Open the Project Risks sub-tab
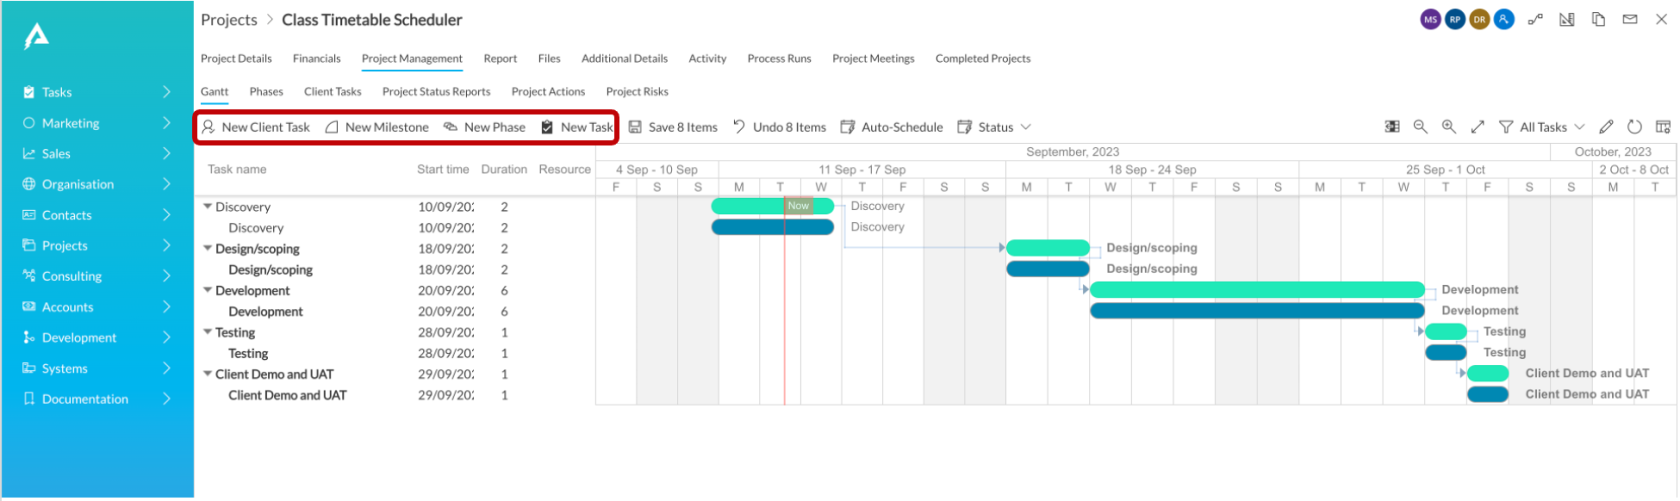The height and width of the screenshot is (501, 1680). pyautogui.click(x=637, y=92)
